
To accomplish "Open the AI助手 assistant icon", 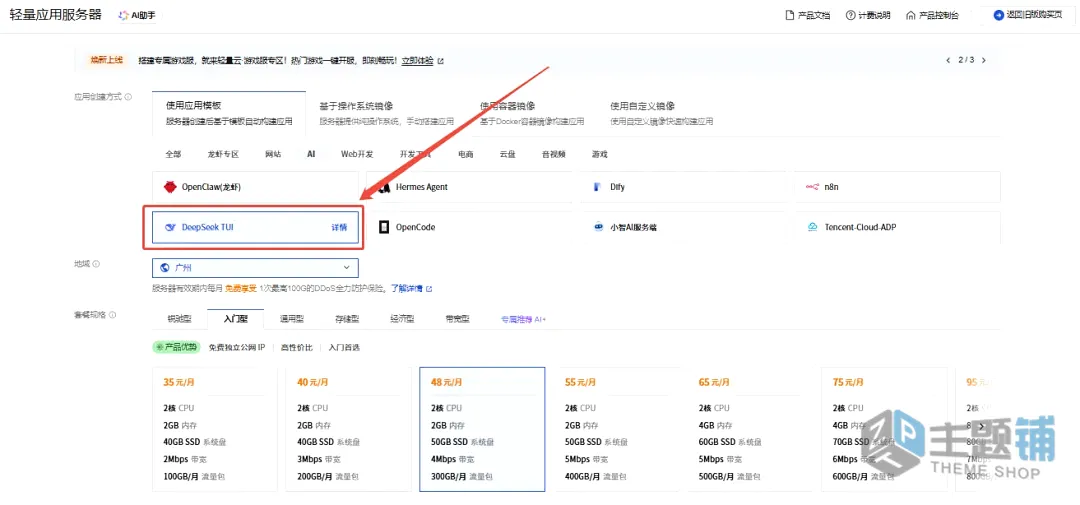I will [x=123, y=15].
